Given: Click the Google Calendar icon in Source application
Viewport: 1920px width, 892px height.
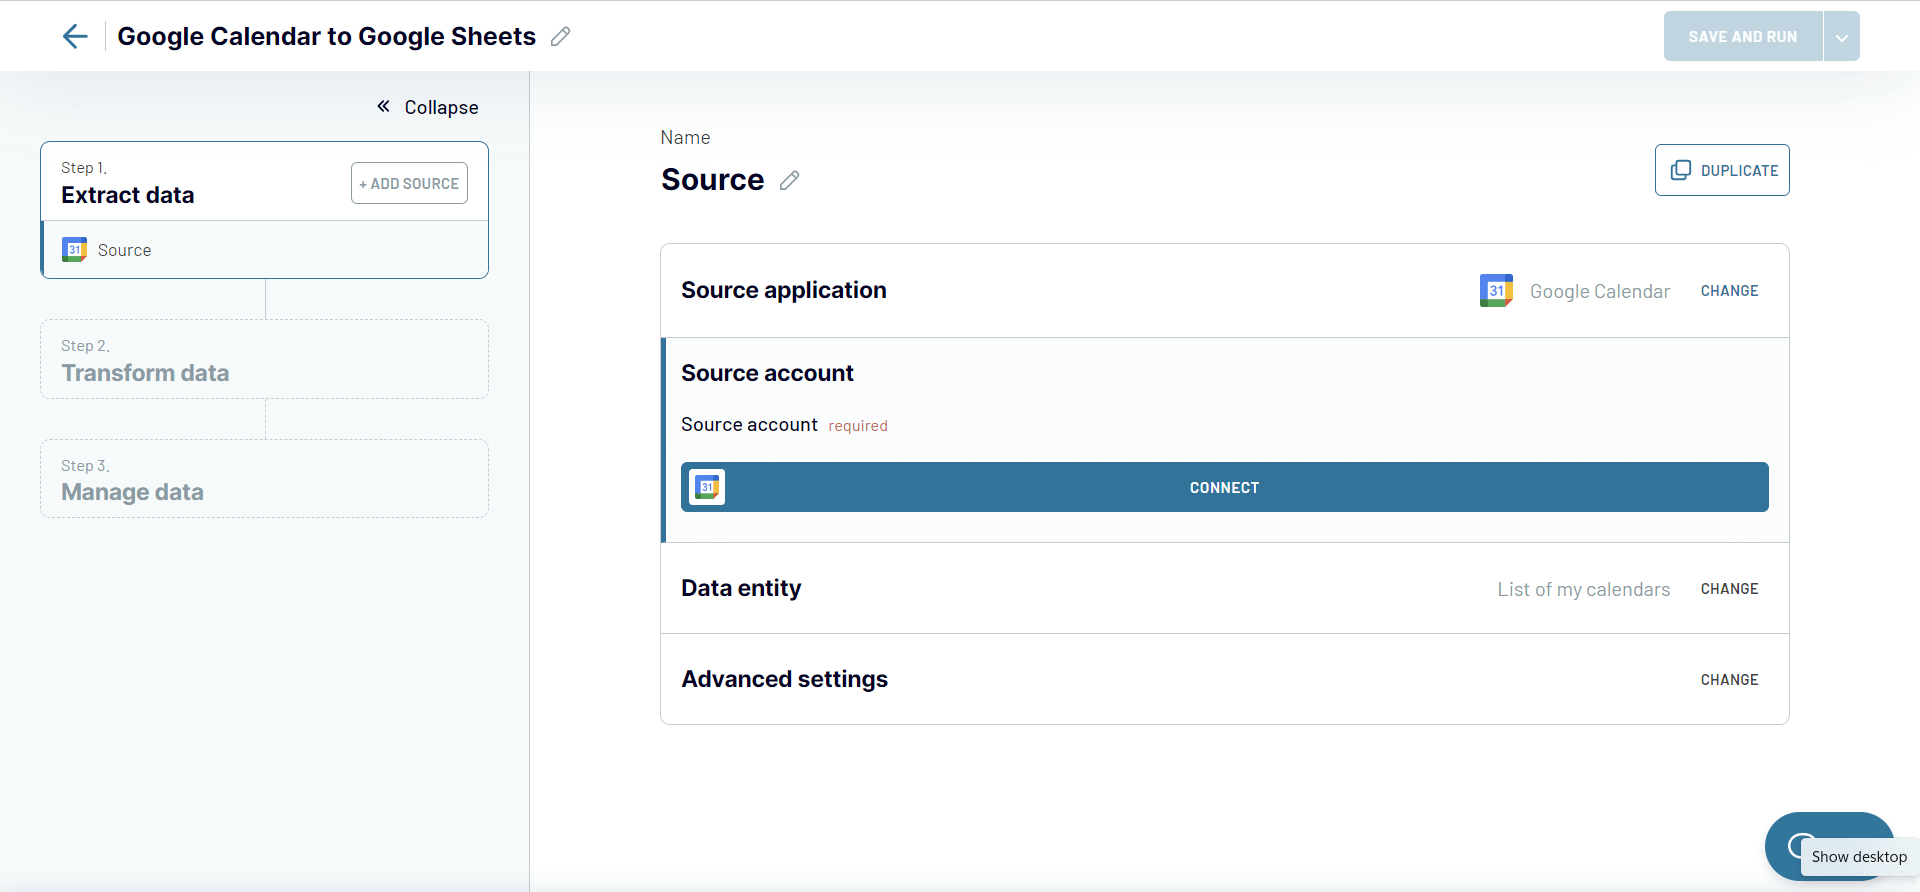Looking at the screenshot, I should click(1496, 291).
